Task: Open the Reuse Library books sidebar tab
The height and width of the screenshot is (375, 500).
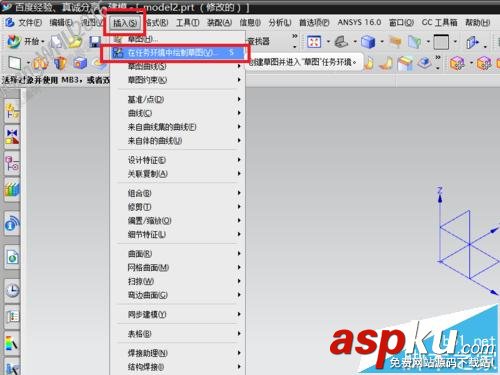Action: point(12,189)
